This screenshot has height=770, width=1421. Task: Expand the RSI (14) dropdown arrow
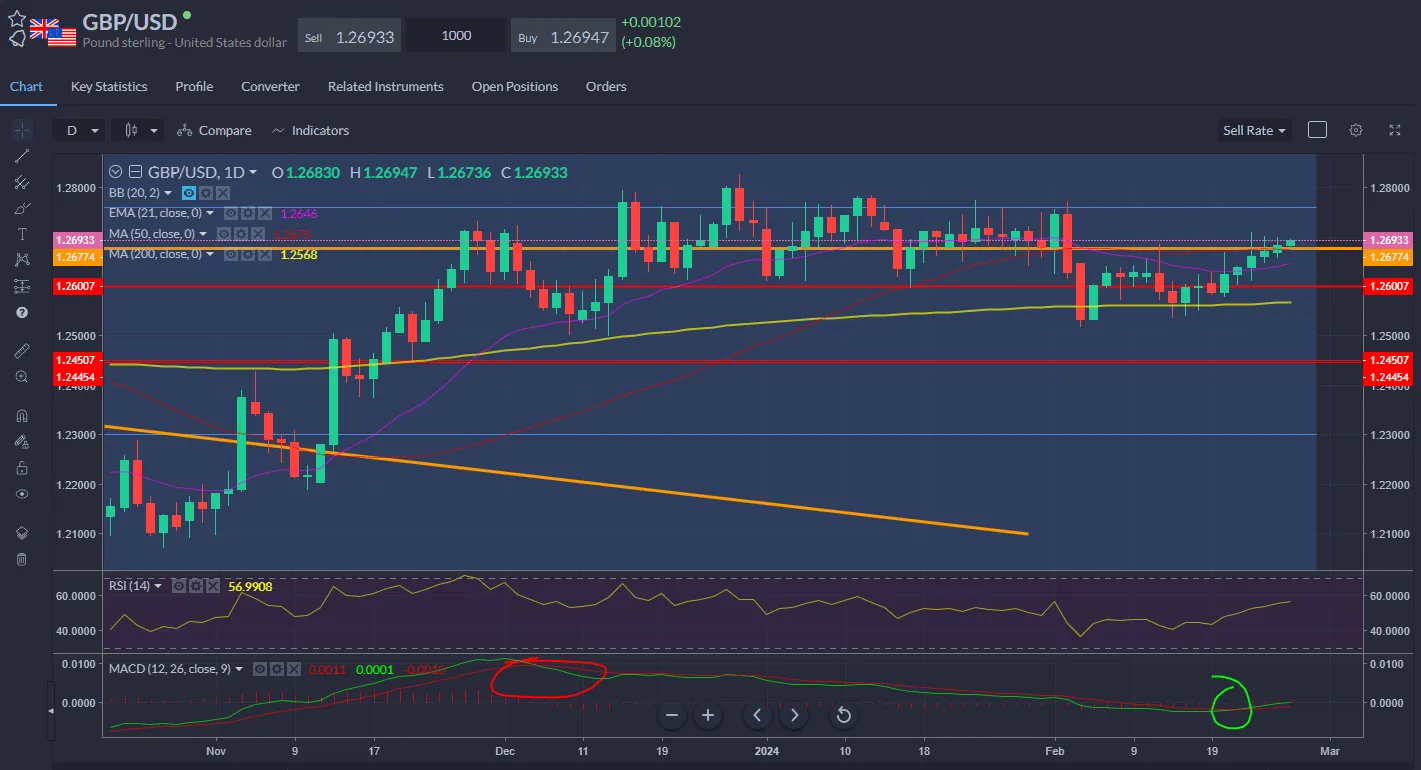pyautogui.click(x=159, y=585)
